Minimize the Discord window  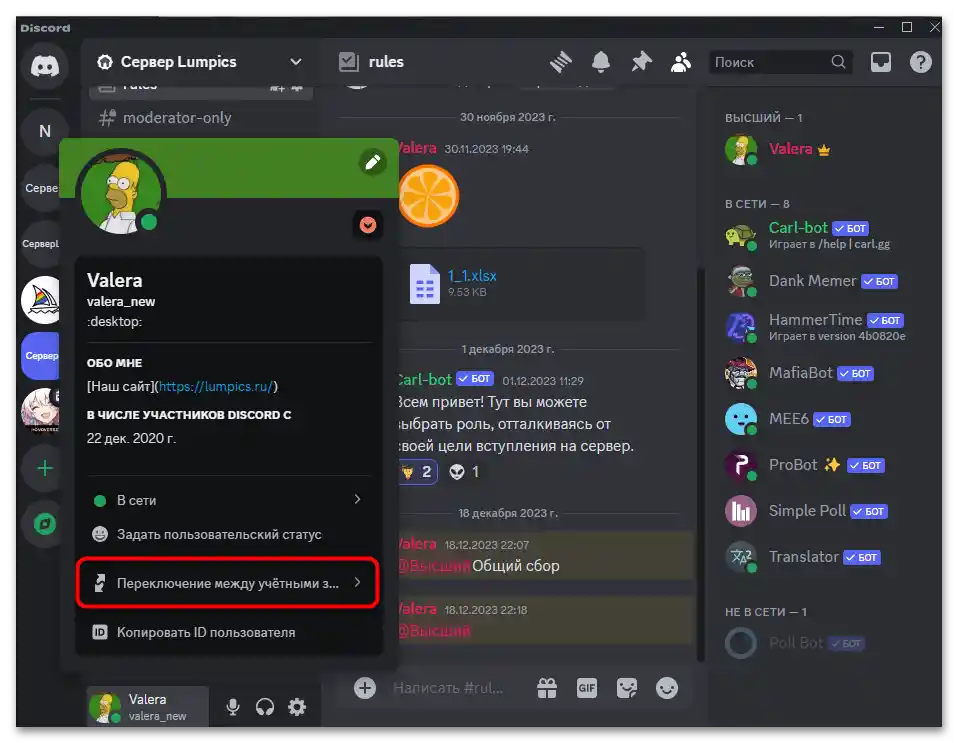(879, 27)
